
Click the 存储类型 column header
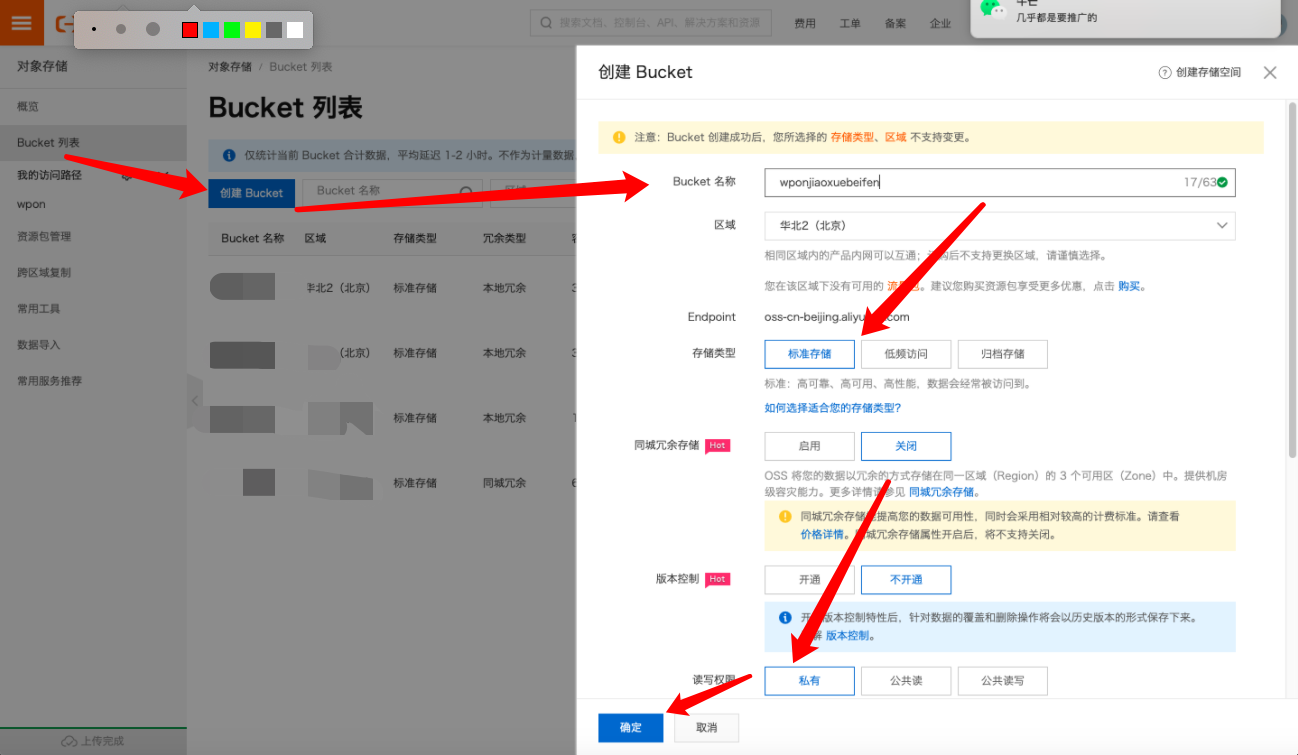coord(415,239)
